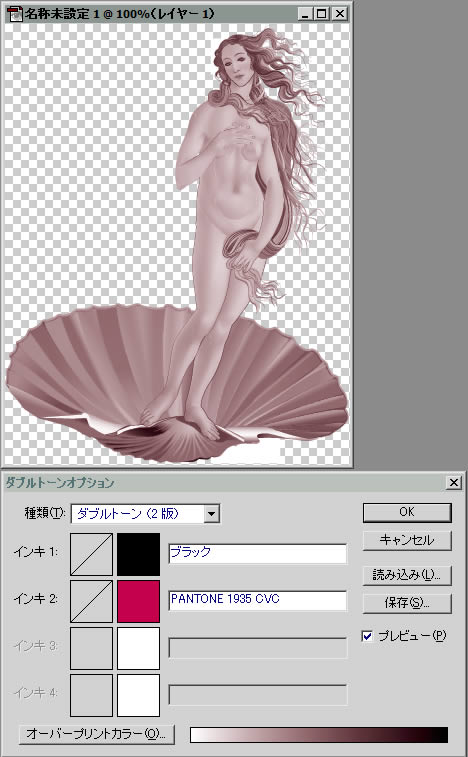
Task: Click the red PANTONE swatch of インキ 2
Action: point(139,601)
